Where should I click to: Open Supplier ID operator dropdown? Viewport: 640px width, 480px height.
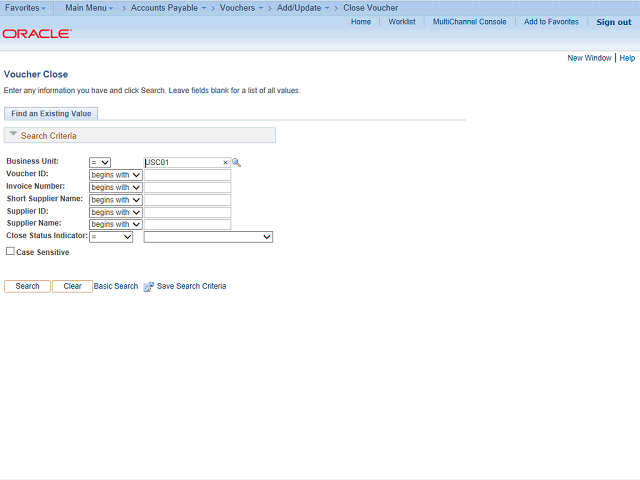coord(116,212)
